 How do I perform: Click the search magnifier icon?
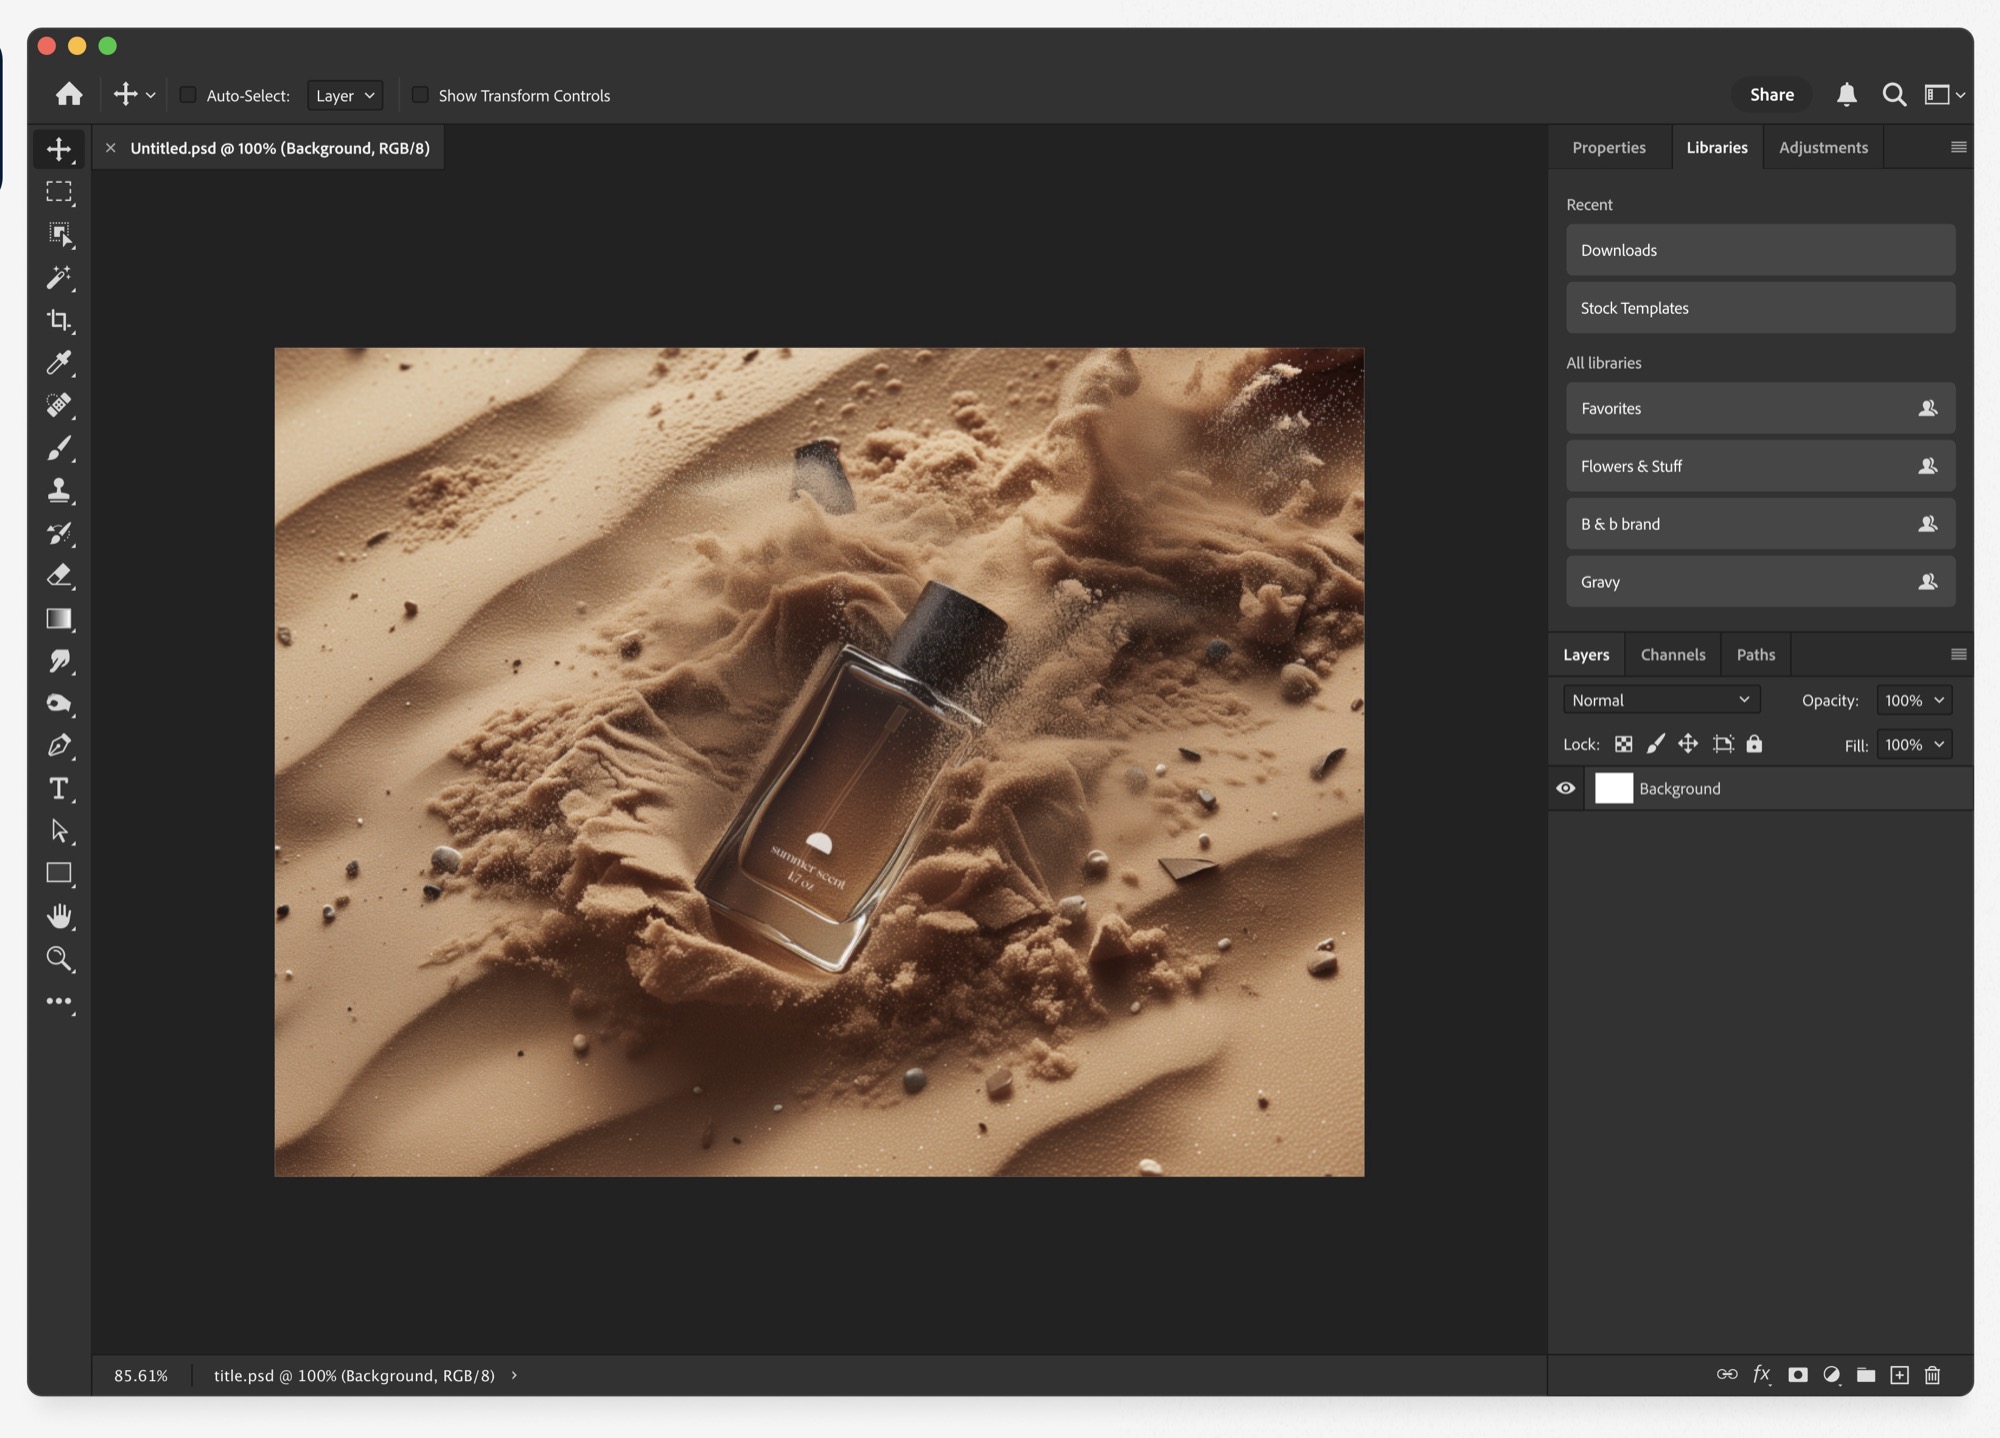point(1894,94)
